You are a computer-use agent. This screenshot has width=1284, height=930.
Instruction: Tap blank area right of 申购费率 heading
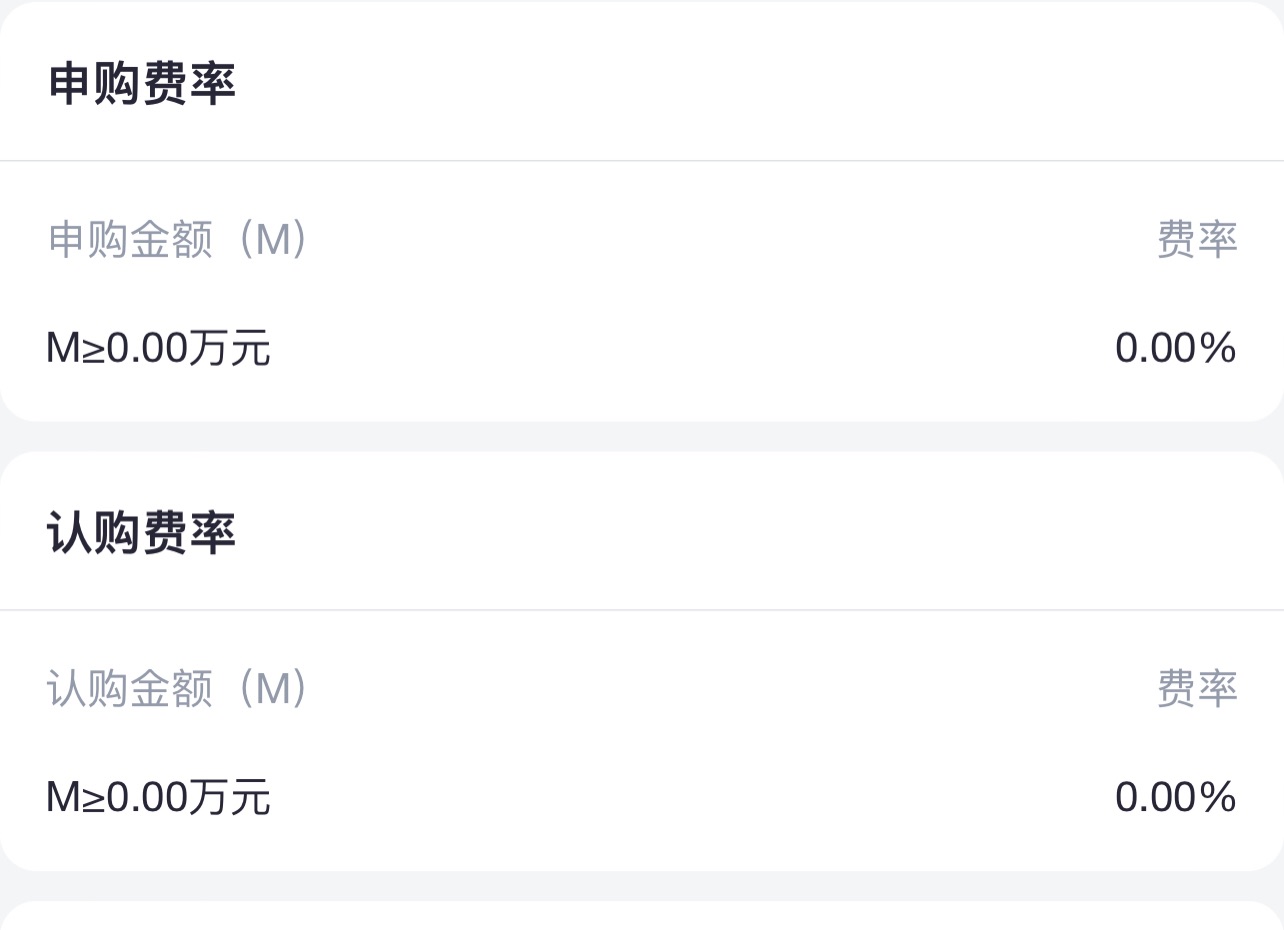coord(760,85)
